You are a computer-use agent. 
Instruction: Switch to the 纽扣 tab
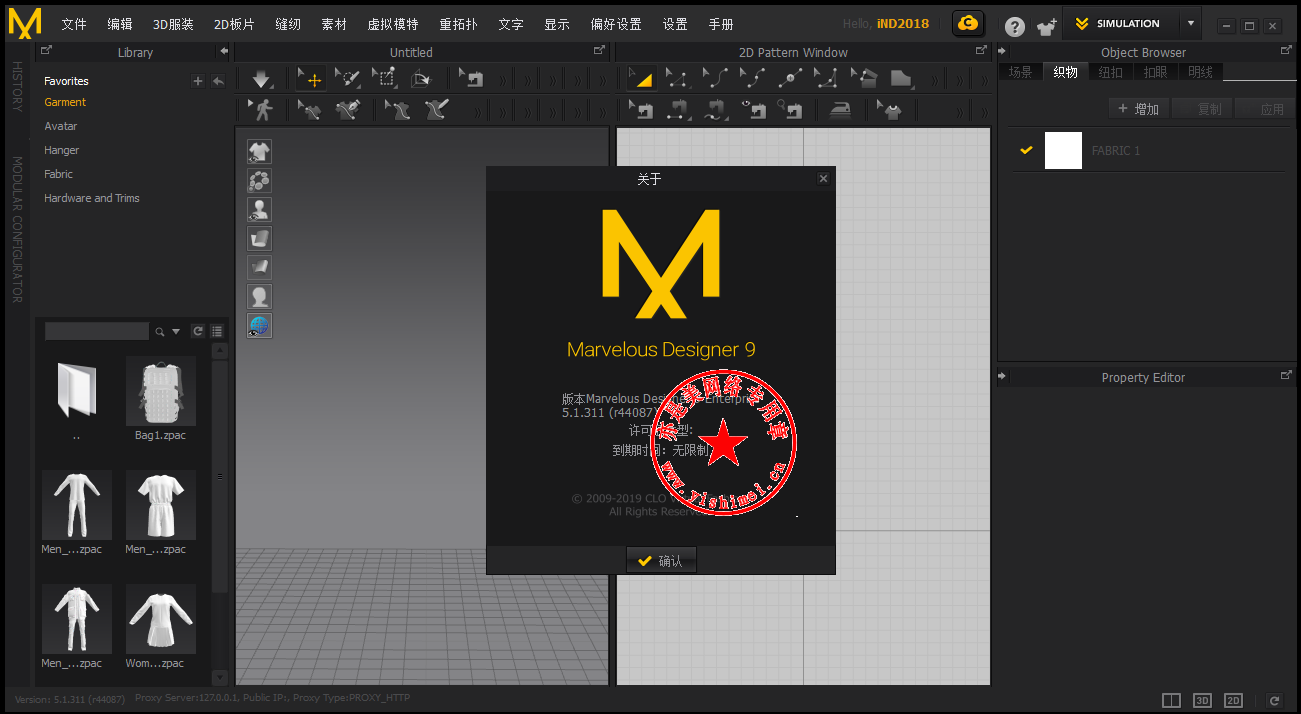coord(1110,72)
